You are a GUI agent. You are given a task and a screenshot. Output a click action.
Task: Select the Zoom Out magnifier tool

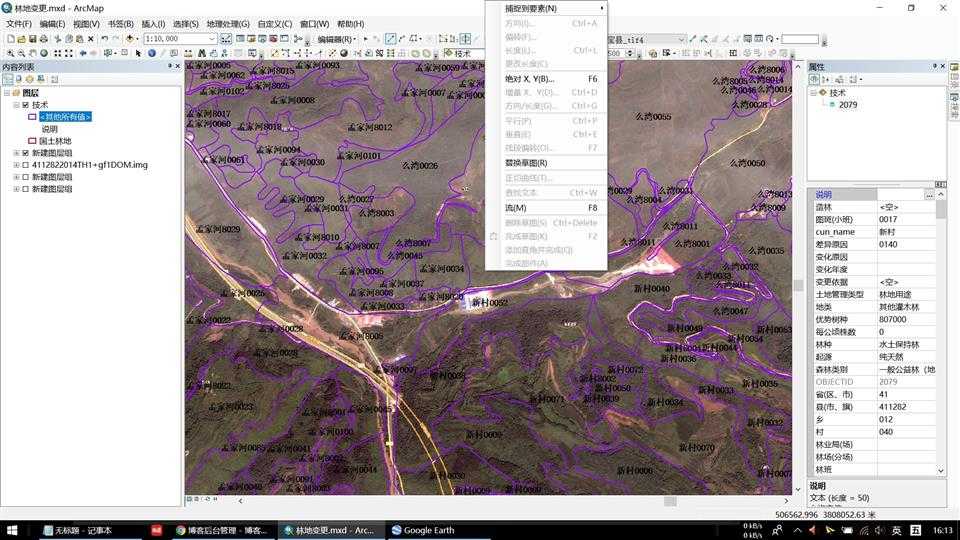[21, 53]
